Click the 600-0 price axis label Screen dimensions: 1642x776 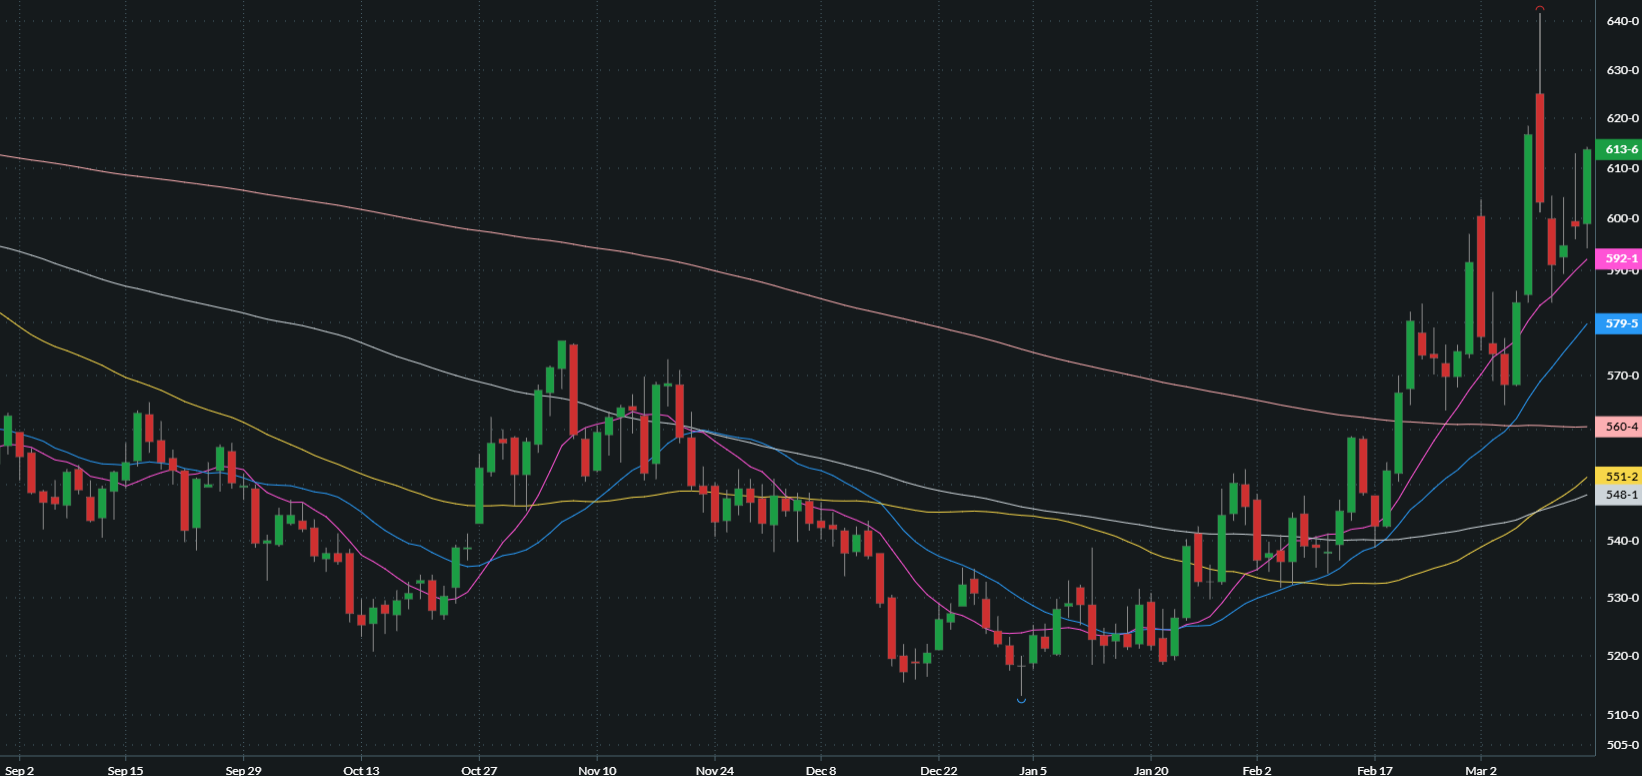[1622, 218]
